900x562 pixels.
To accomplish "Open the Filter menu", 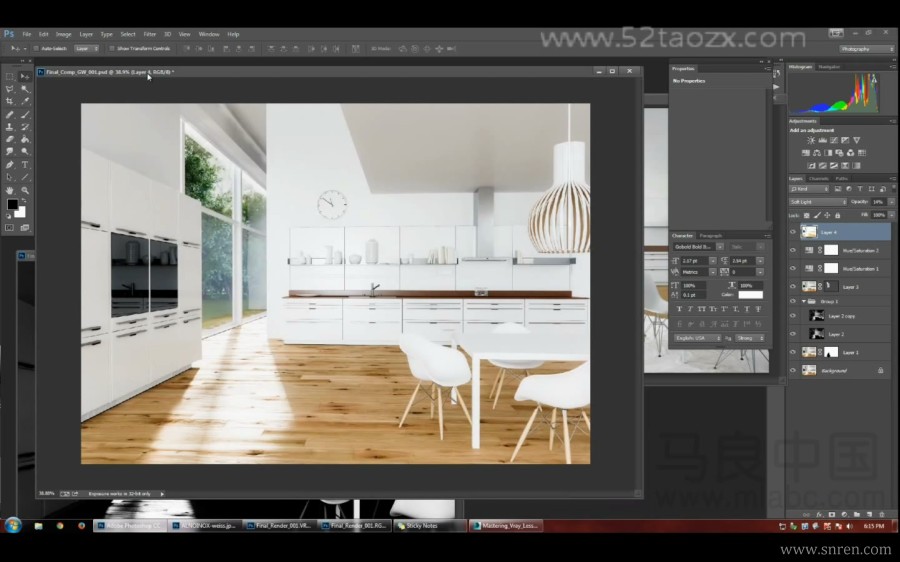I will pos(150,34).
